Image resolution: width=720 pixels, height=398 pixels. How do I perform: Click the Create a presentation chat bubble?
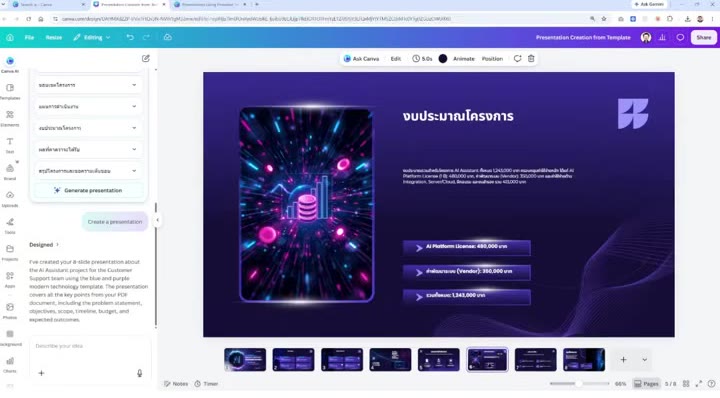[x=115, y=222]
